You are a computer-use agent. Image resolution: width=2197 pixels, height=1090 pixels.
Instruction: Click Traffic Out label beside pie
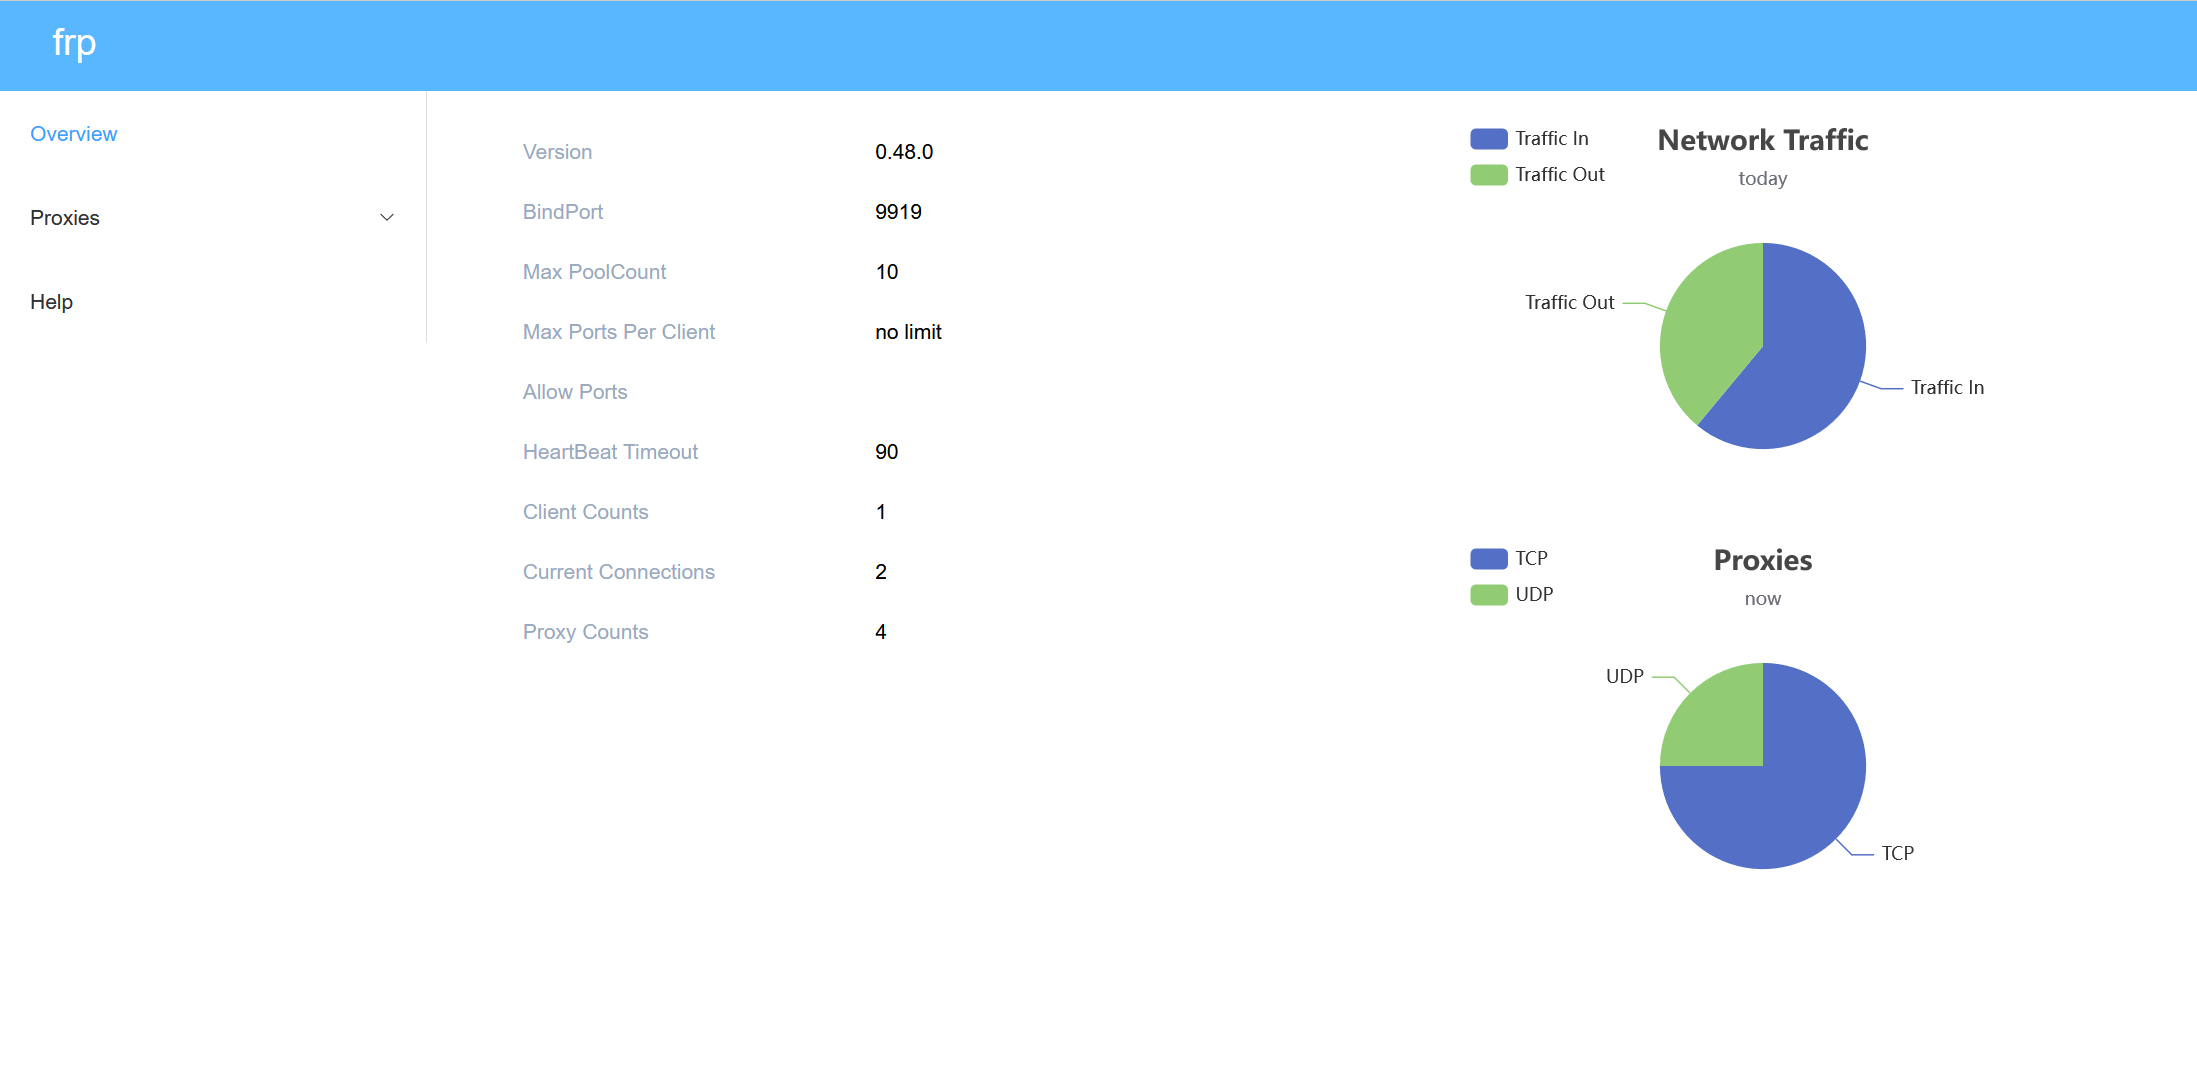[x=1569, y=303]
